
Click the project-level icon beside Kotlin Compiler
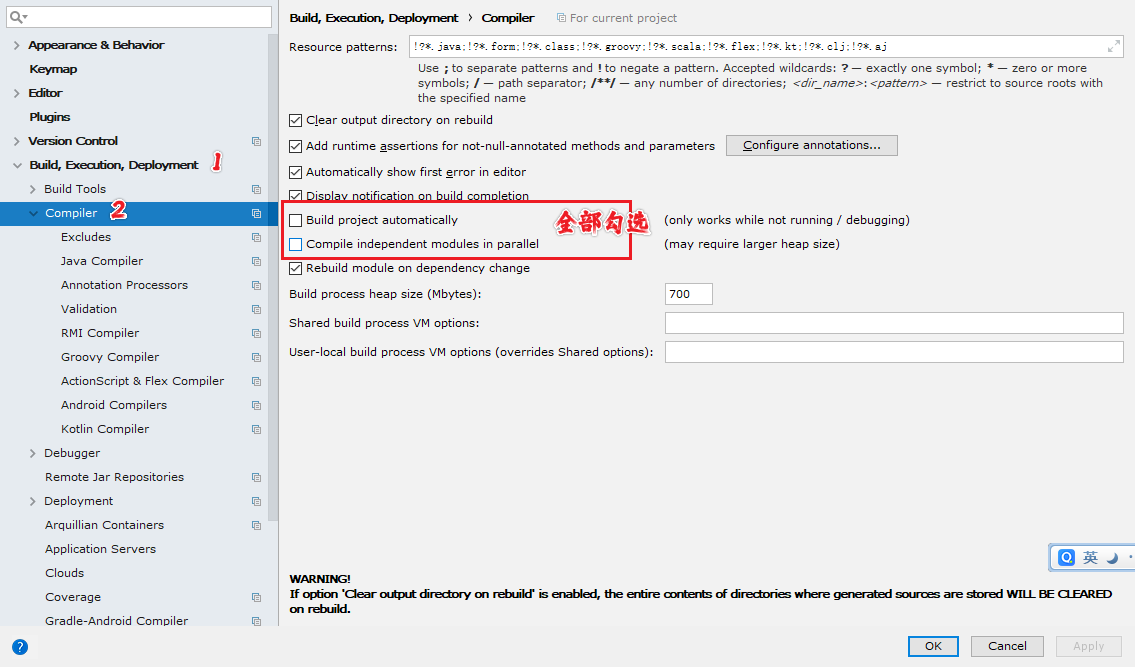click(x=256, y=429)
